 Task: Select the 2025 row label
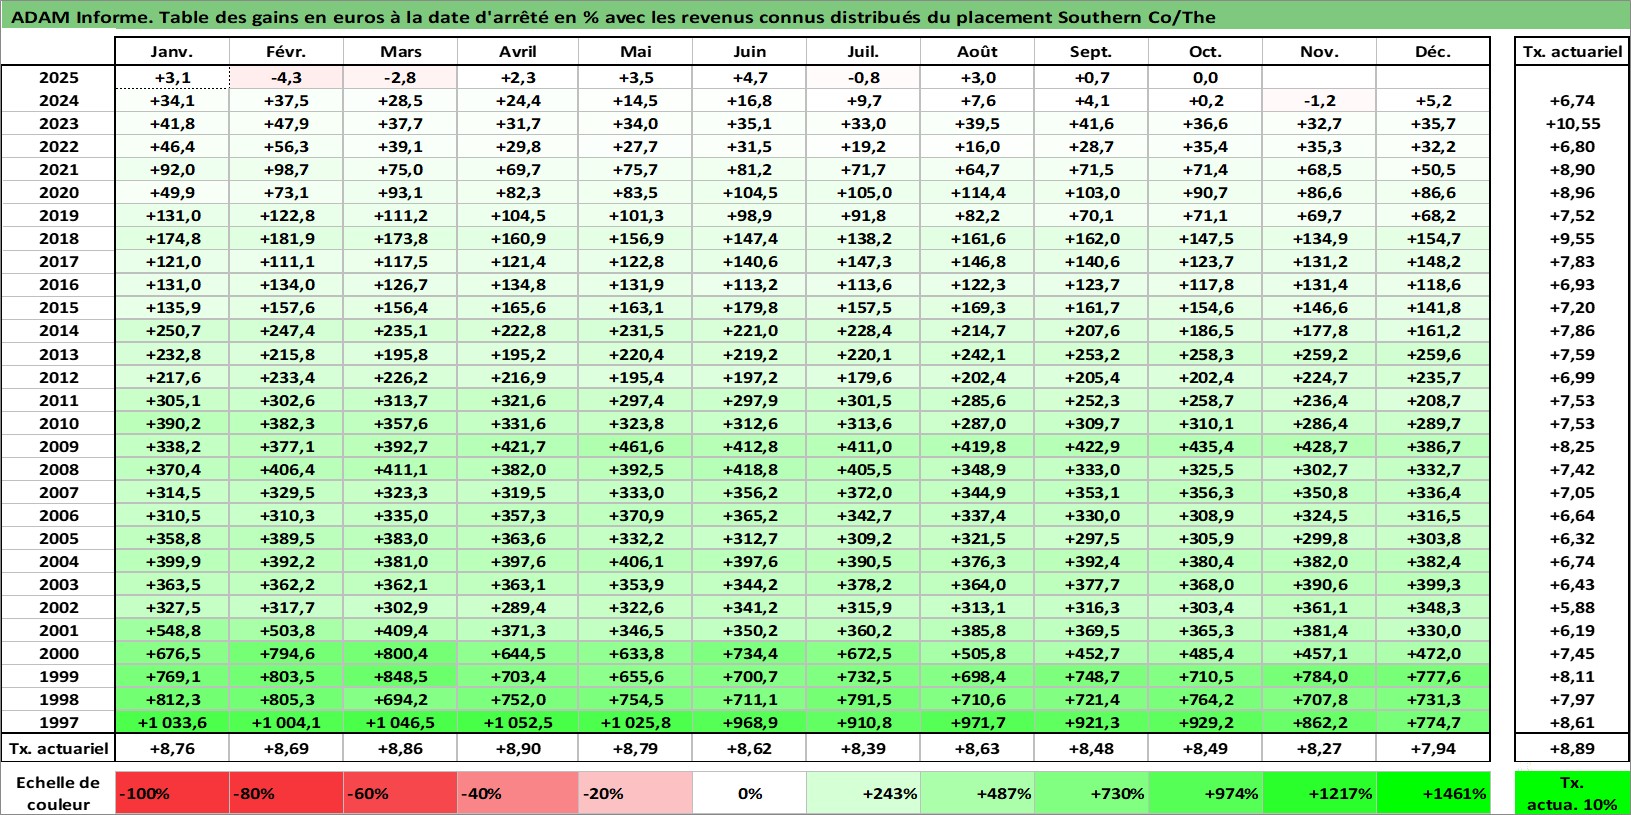(58, 77)
